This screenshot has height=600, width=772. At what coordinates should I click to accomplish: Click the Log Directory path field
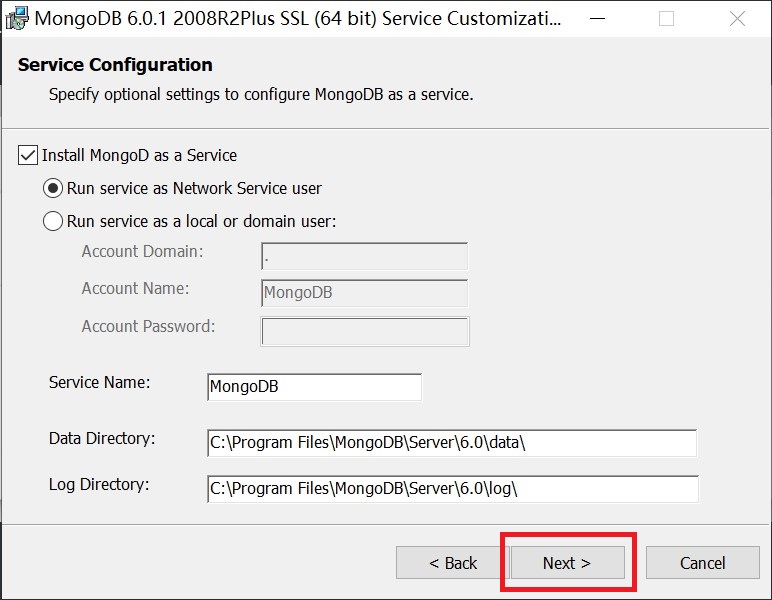point(452,489)
